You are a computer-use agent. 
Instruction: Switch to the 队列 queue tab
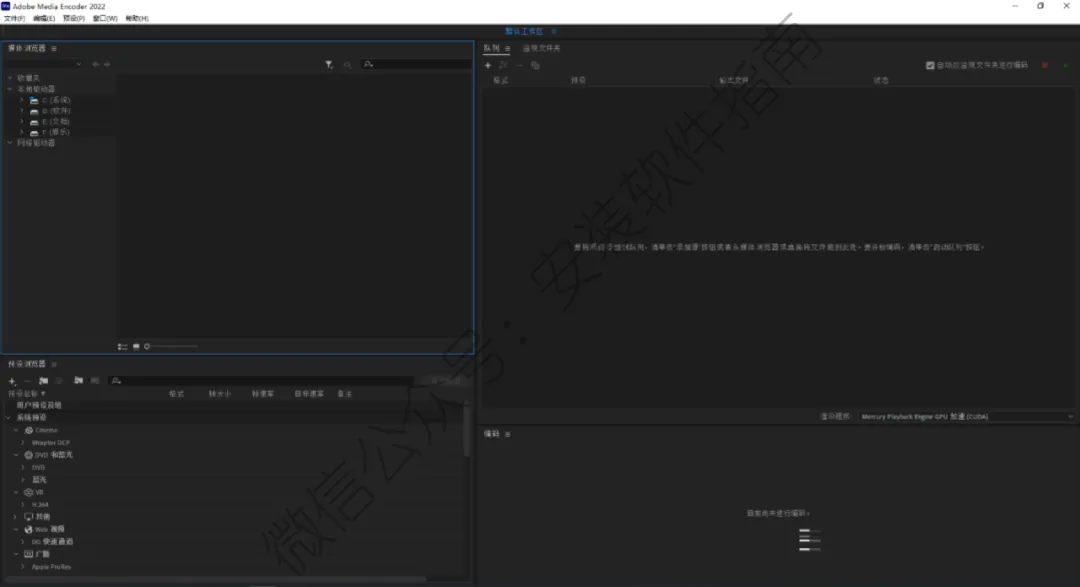(491, 48)
